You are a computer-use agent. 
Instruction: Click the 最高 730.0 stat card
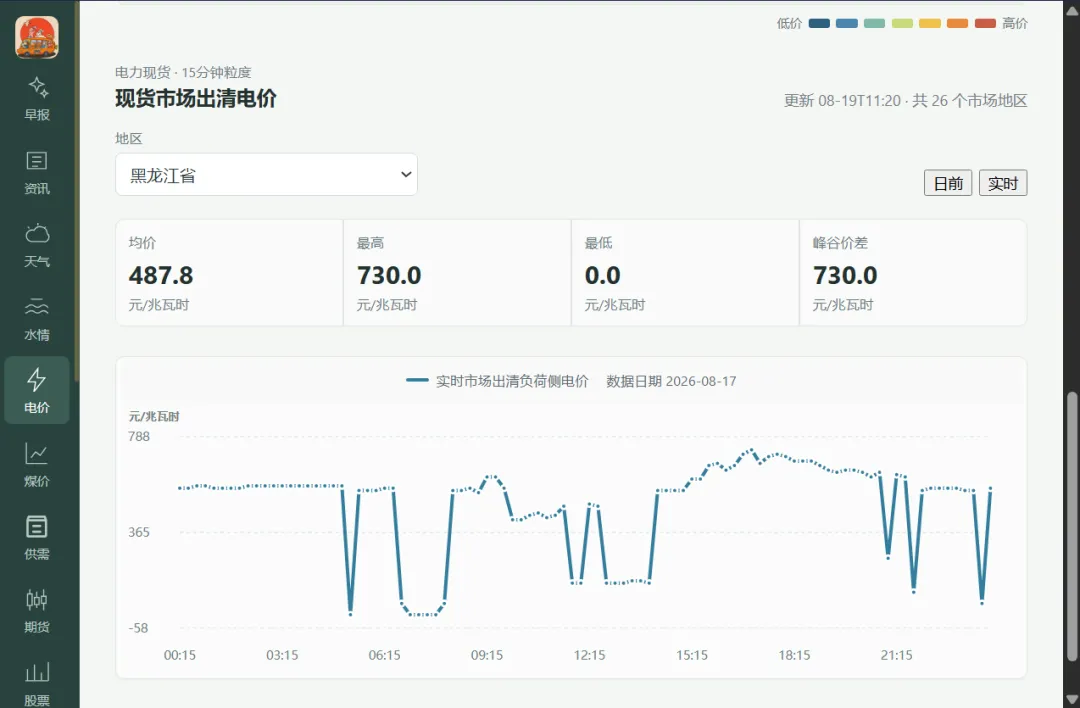point(457,273)
